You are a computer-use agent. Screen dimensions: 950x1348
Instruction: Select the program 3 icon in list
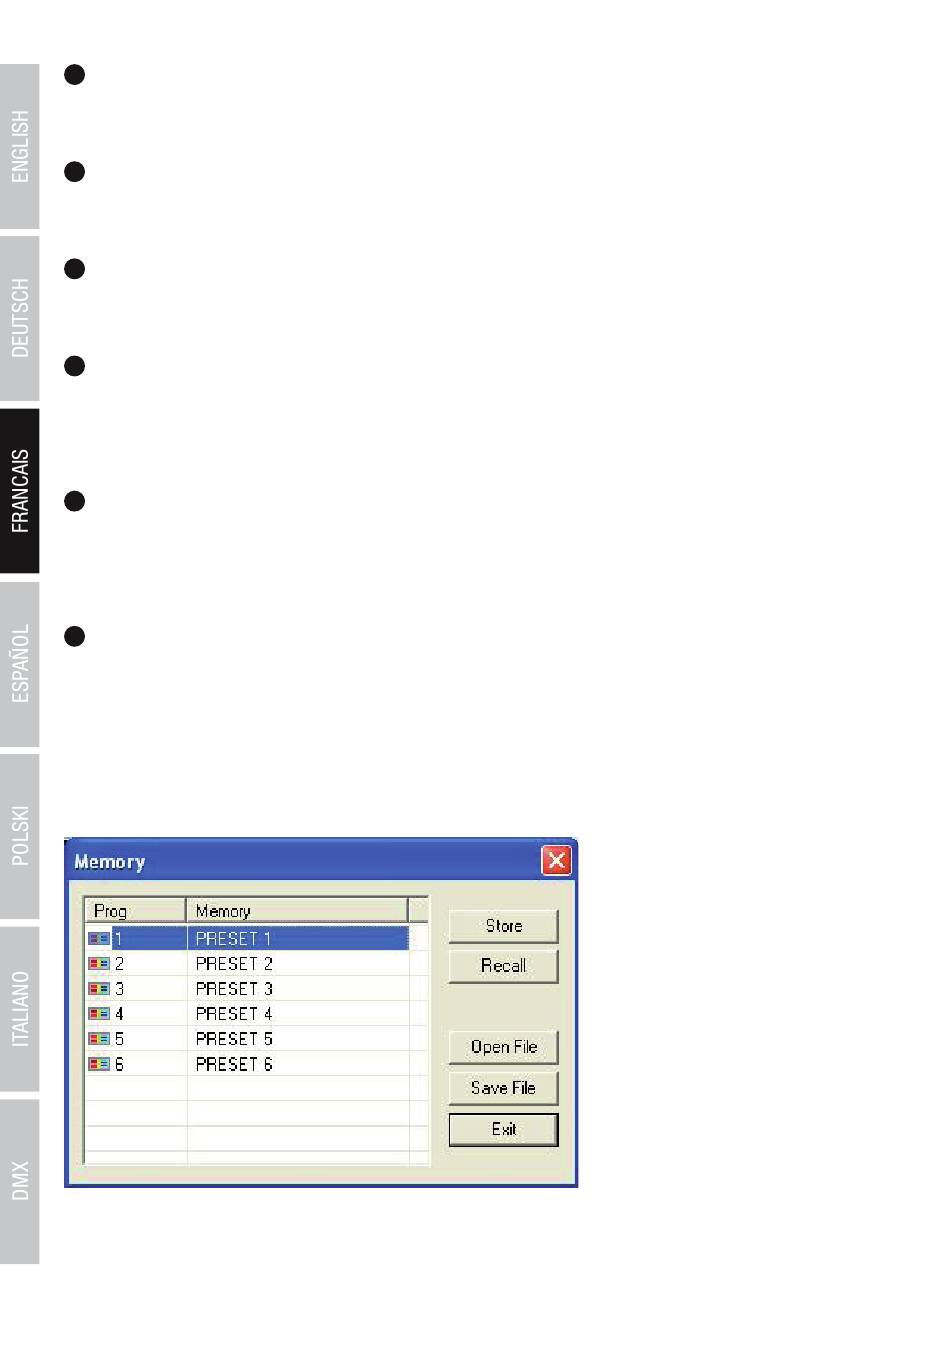click(99, 989)
